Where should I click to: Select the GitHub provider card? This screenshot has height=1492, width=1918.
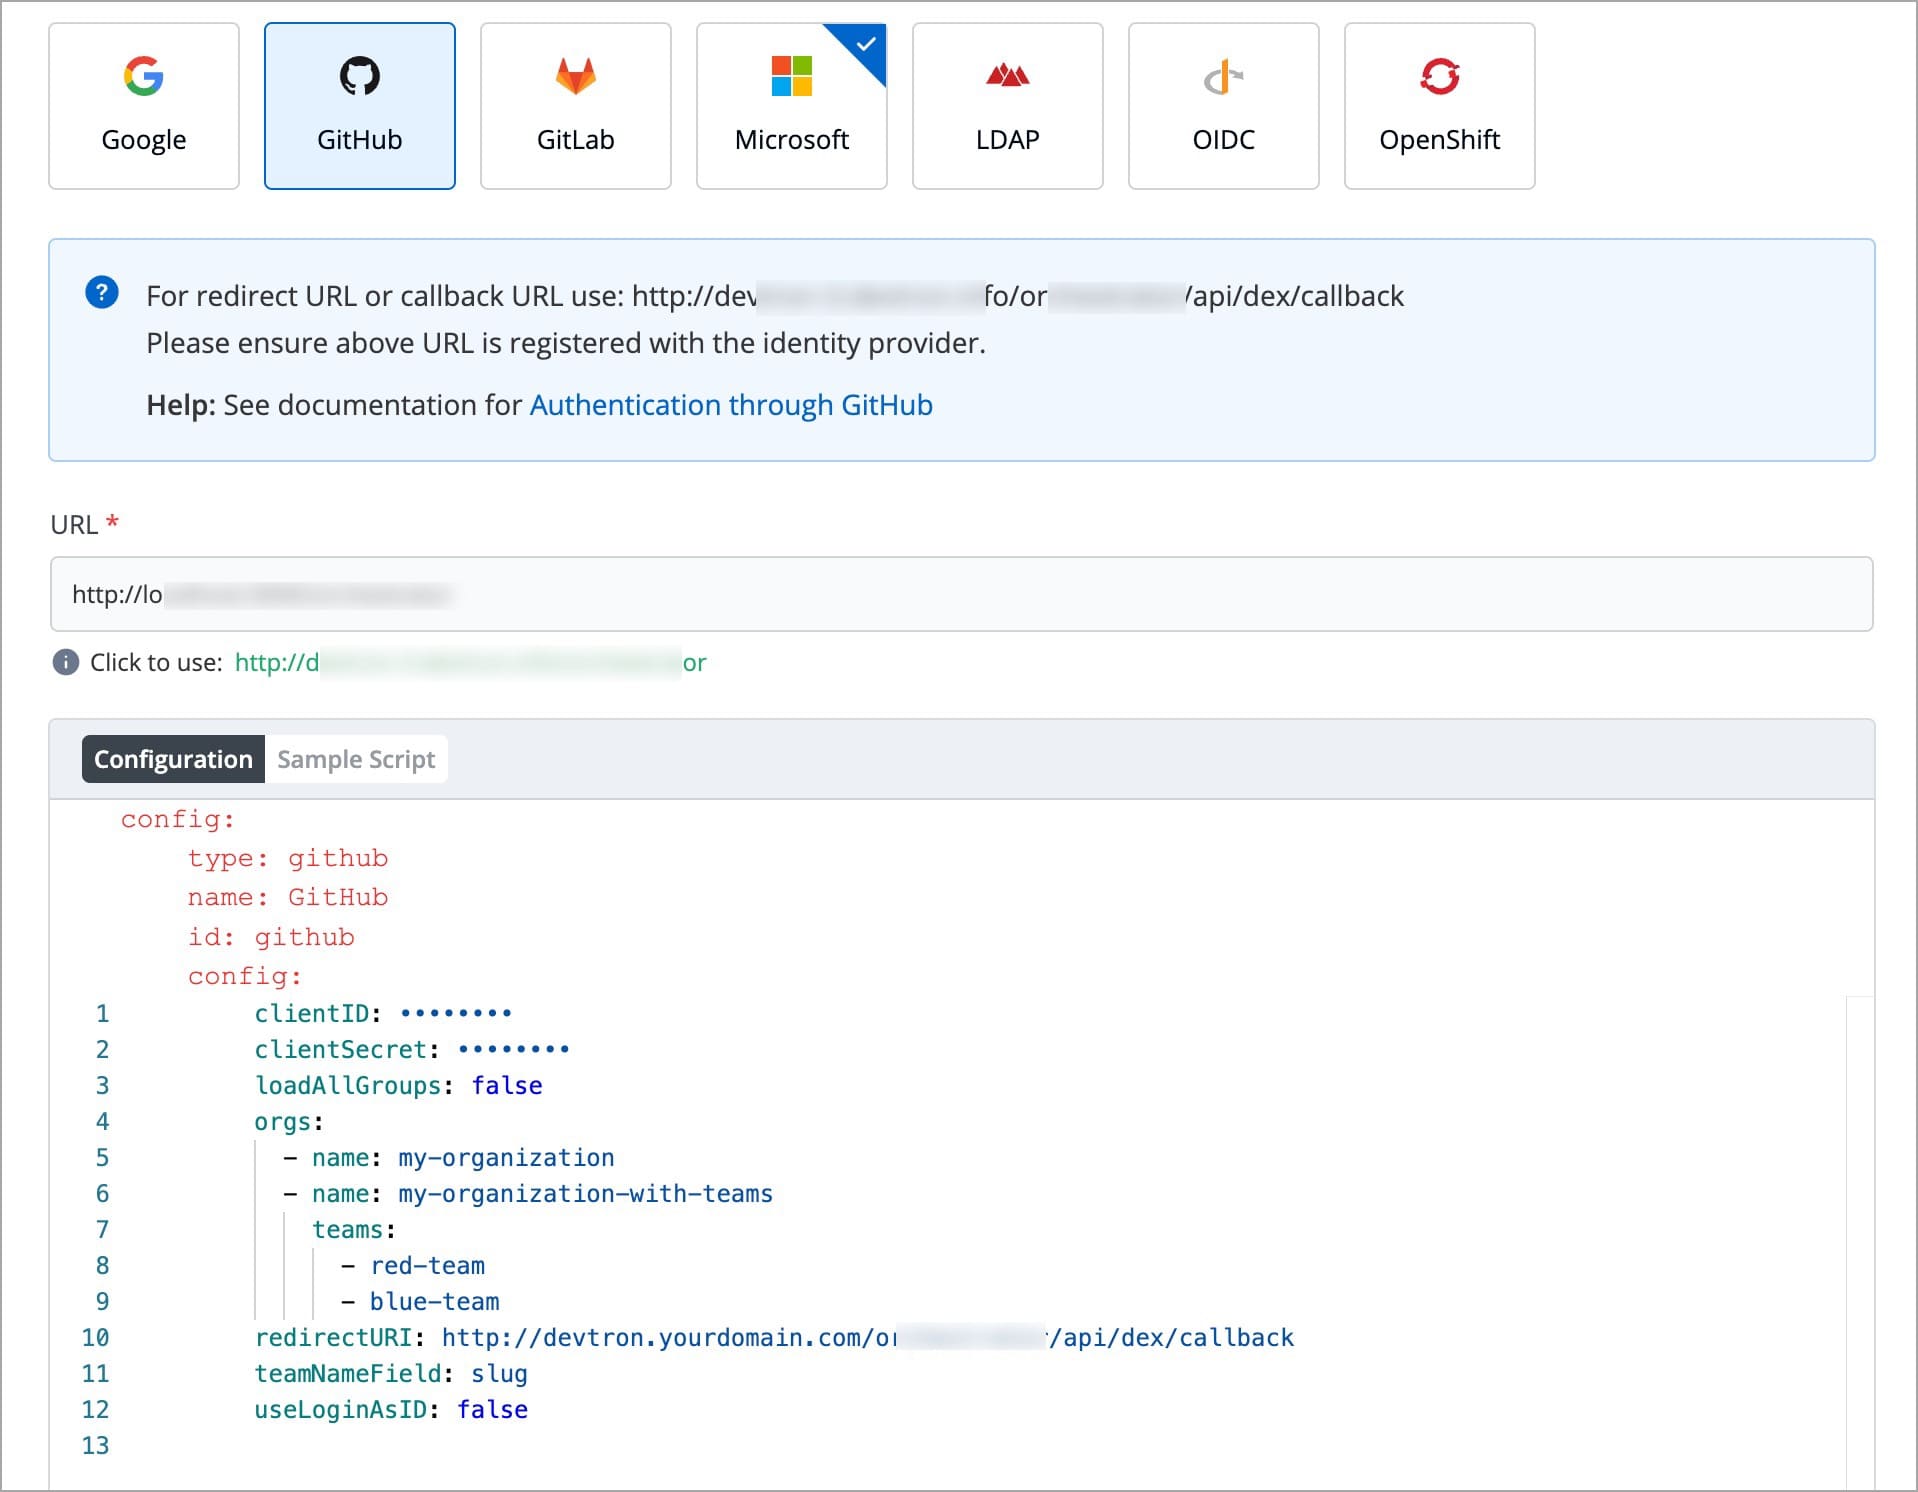359,105
